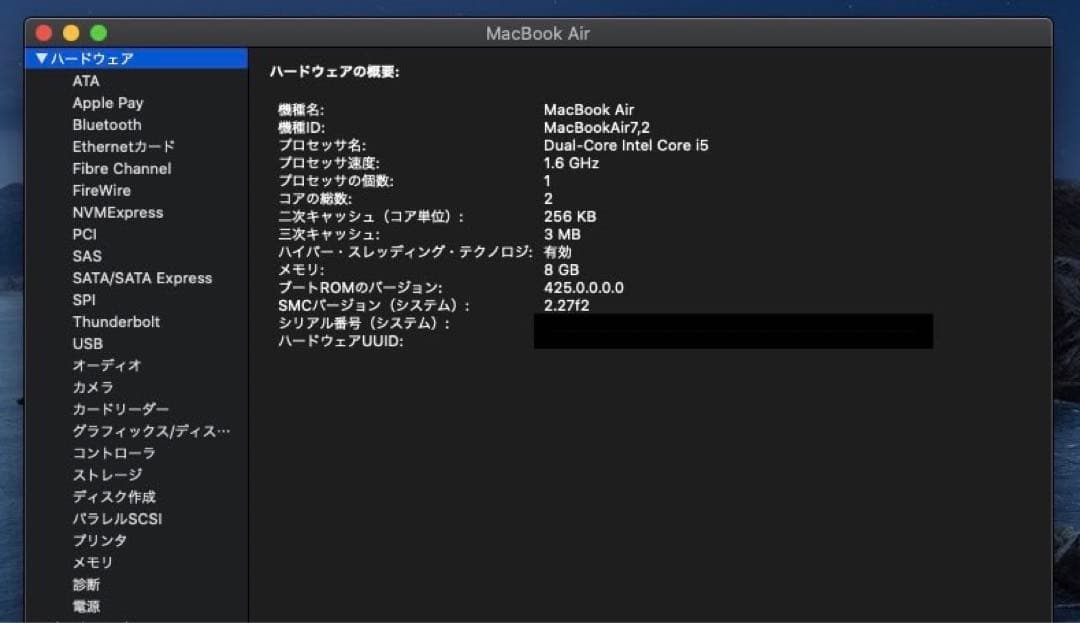Select ストレージ in the sidebar

102,475
